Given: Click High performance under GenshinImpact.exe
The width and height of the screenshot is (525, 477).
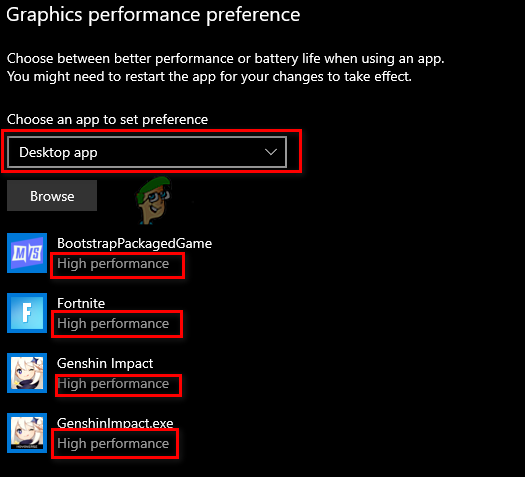Looking at the screenshot, I should [x=113, y=444].
